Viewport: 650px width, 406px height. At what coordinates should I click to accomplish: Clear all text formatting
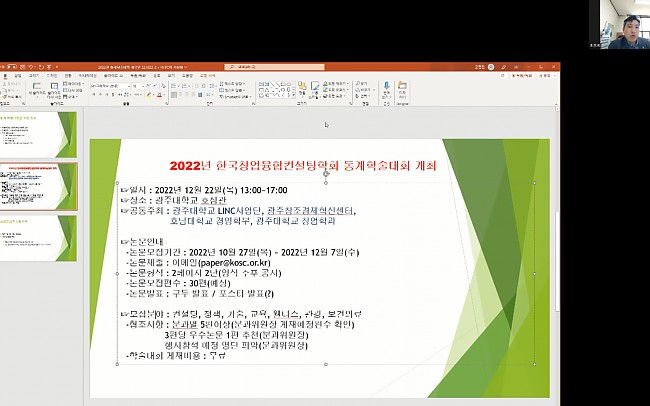pyautogui.click(x=164, y=86)
